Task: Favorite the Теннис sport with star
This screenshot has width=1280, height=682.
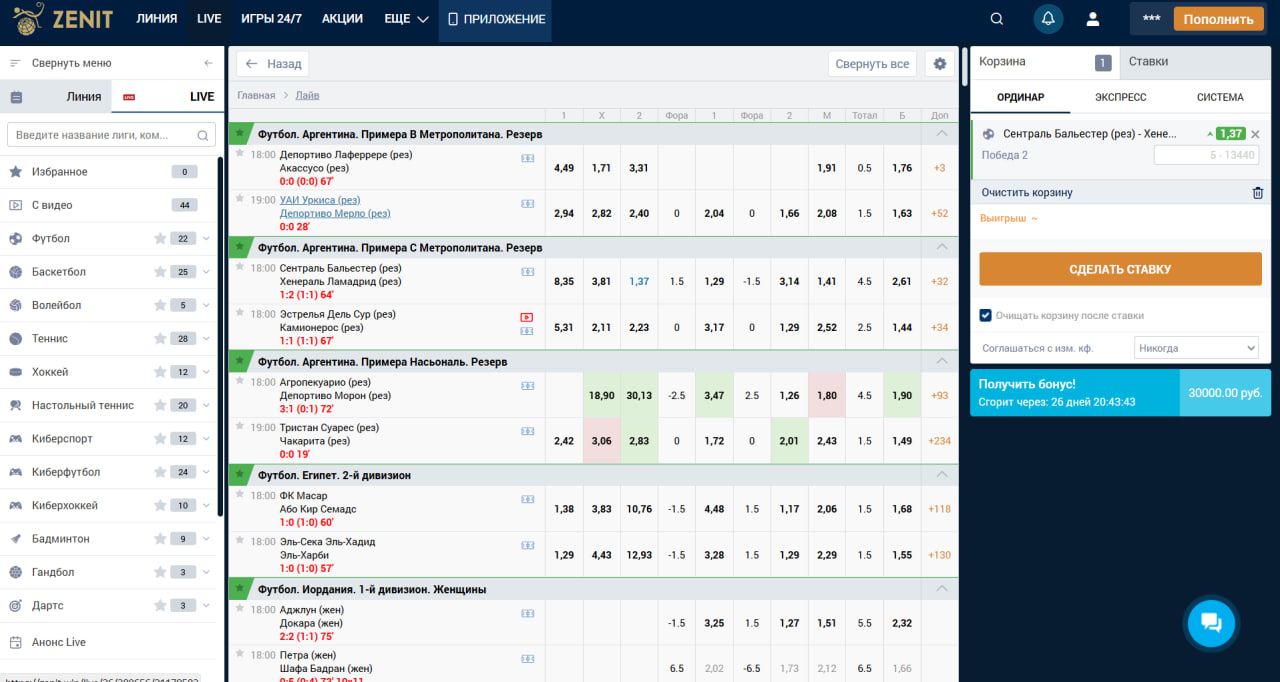Action: (160, 339)
